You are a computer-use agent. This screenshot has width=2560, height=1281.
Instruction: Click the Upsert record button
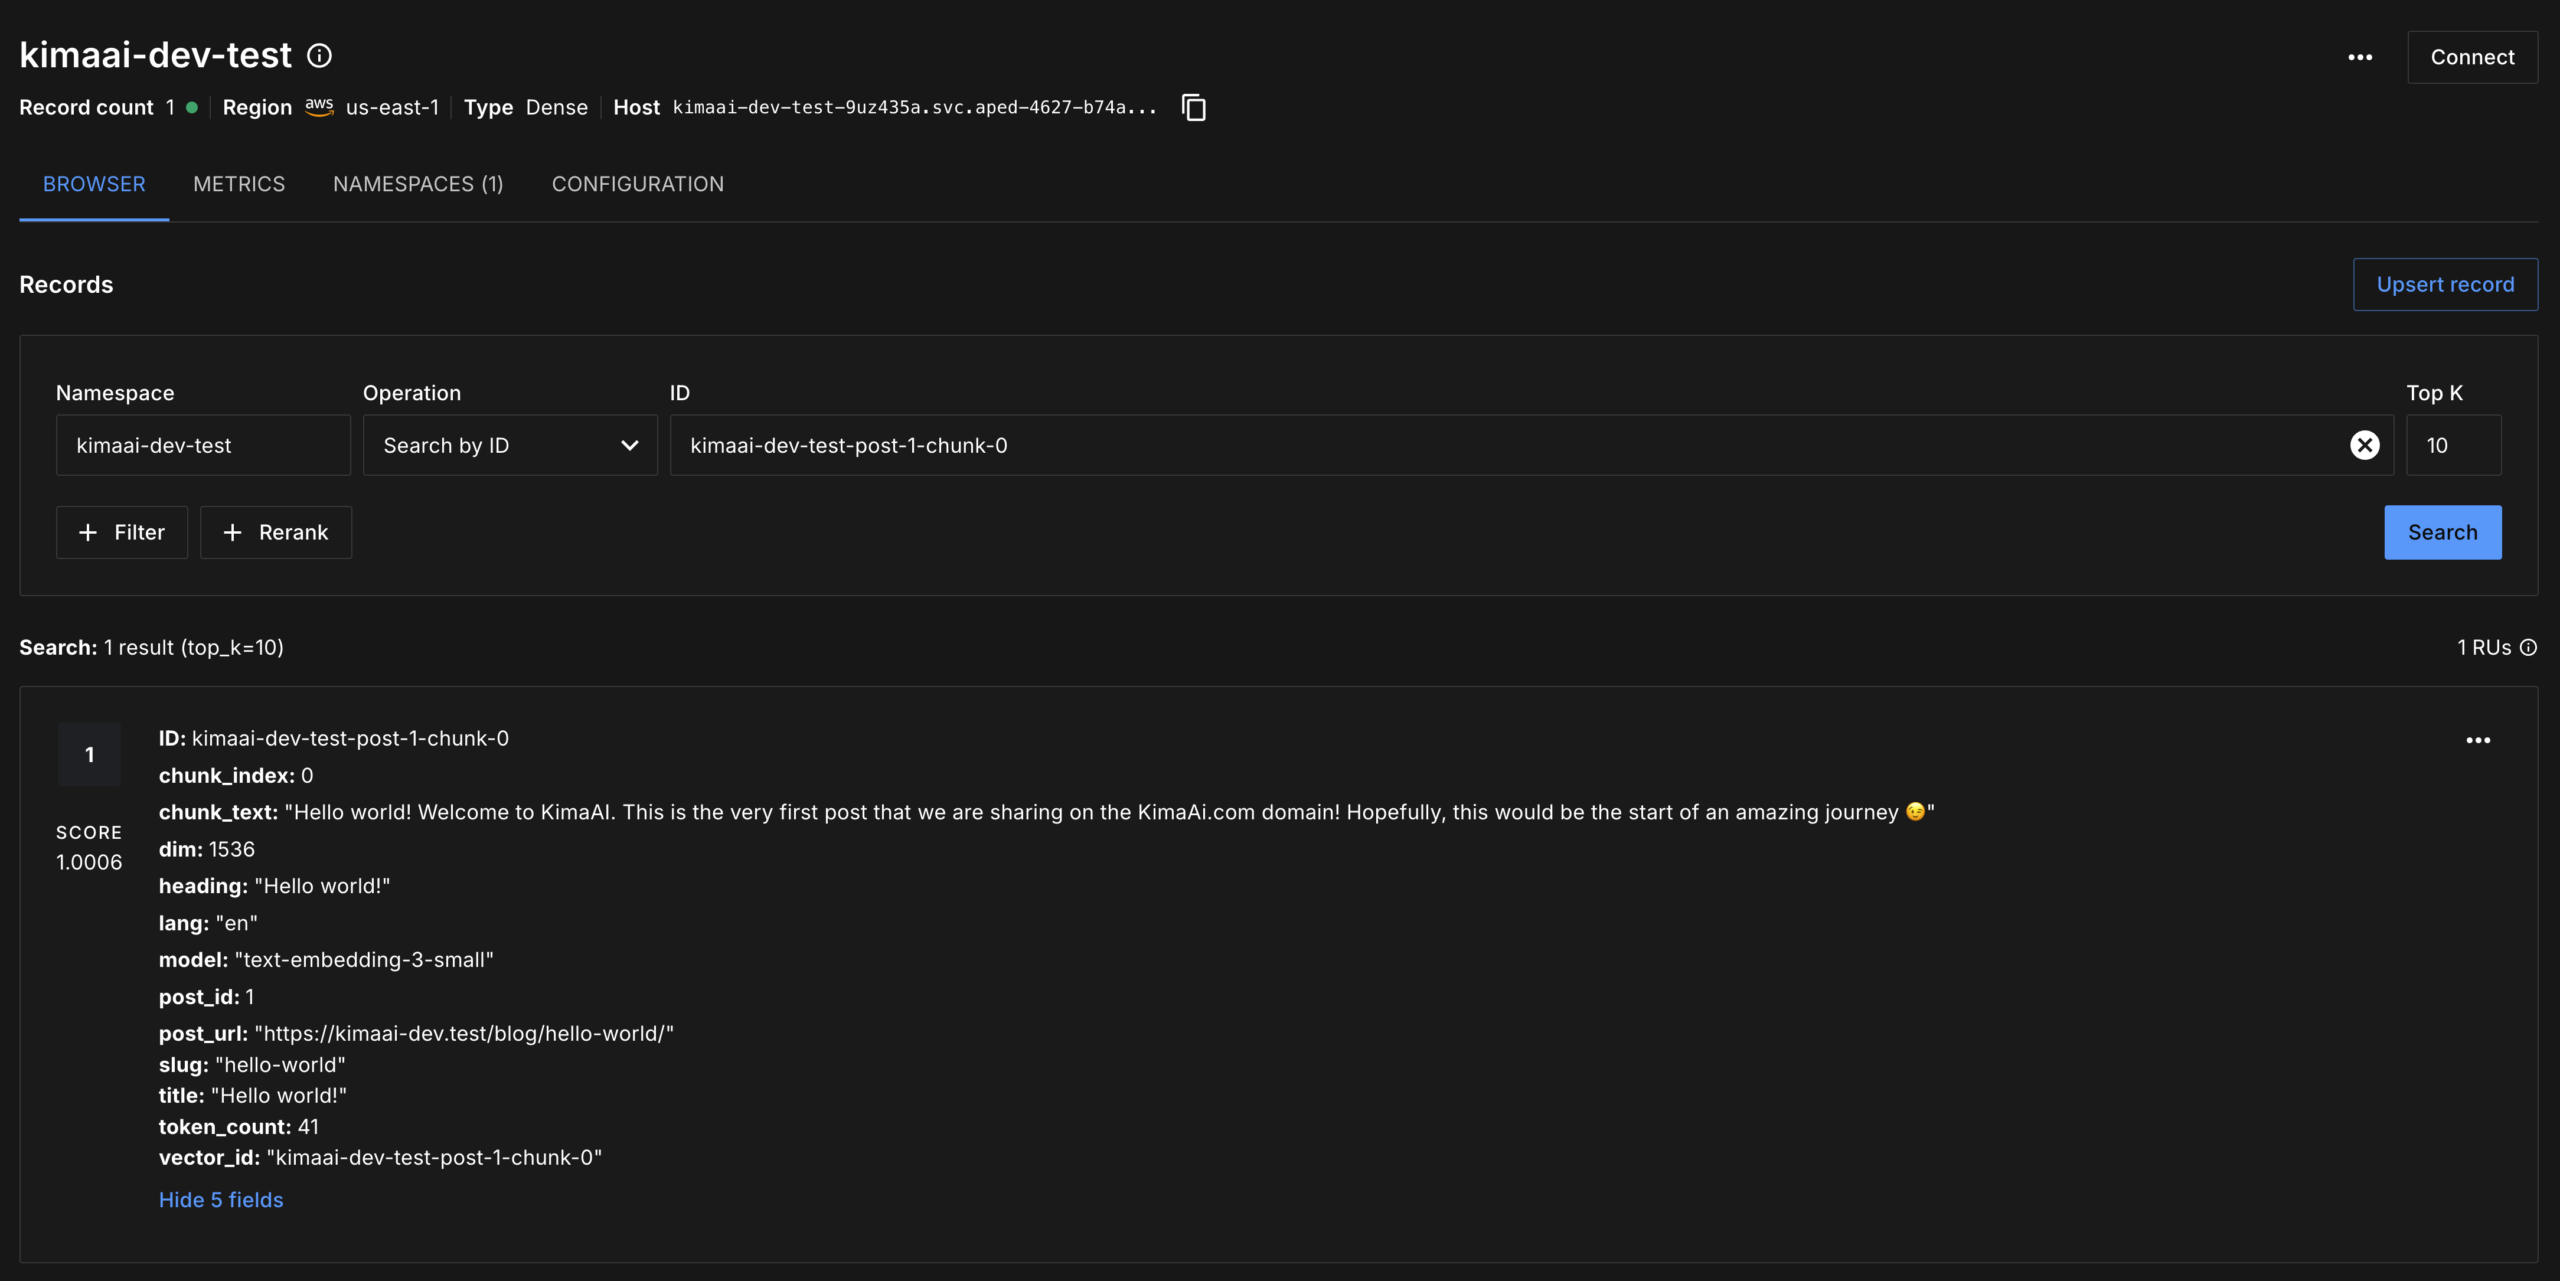[x=2444, y=284]
